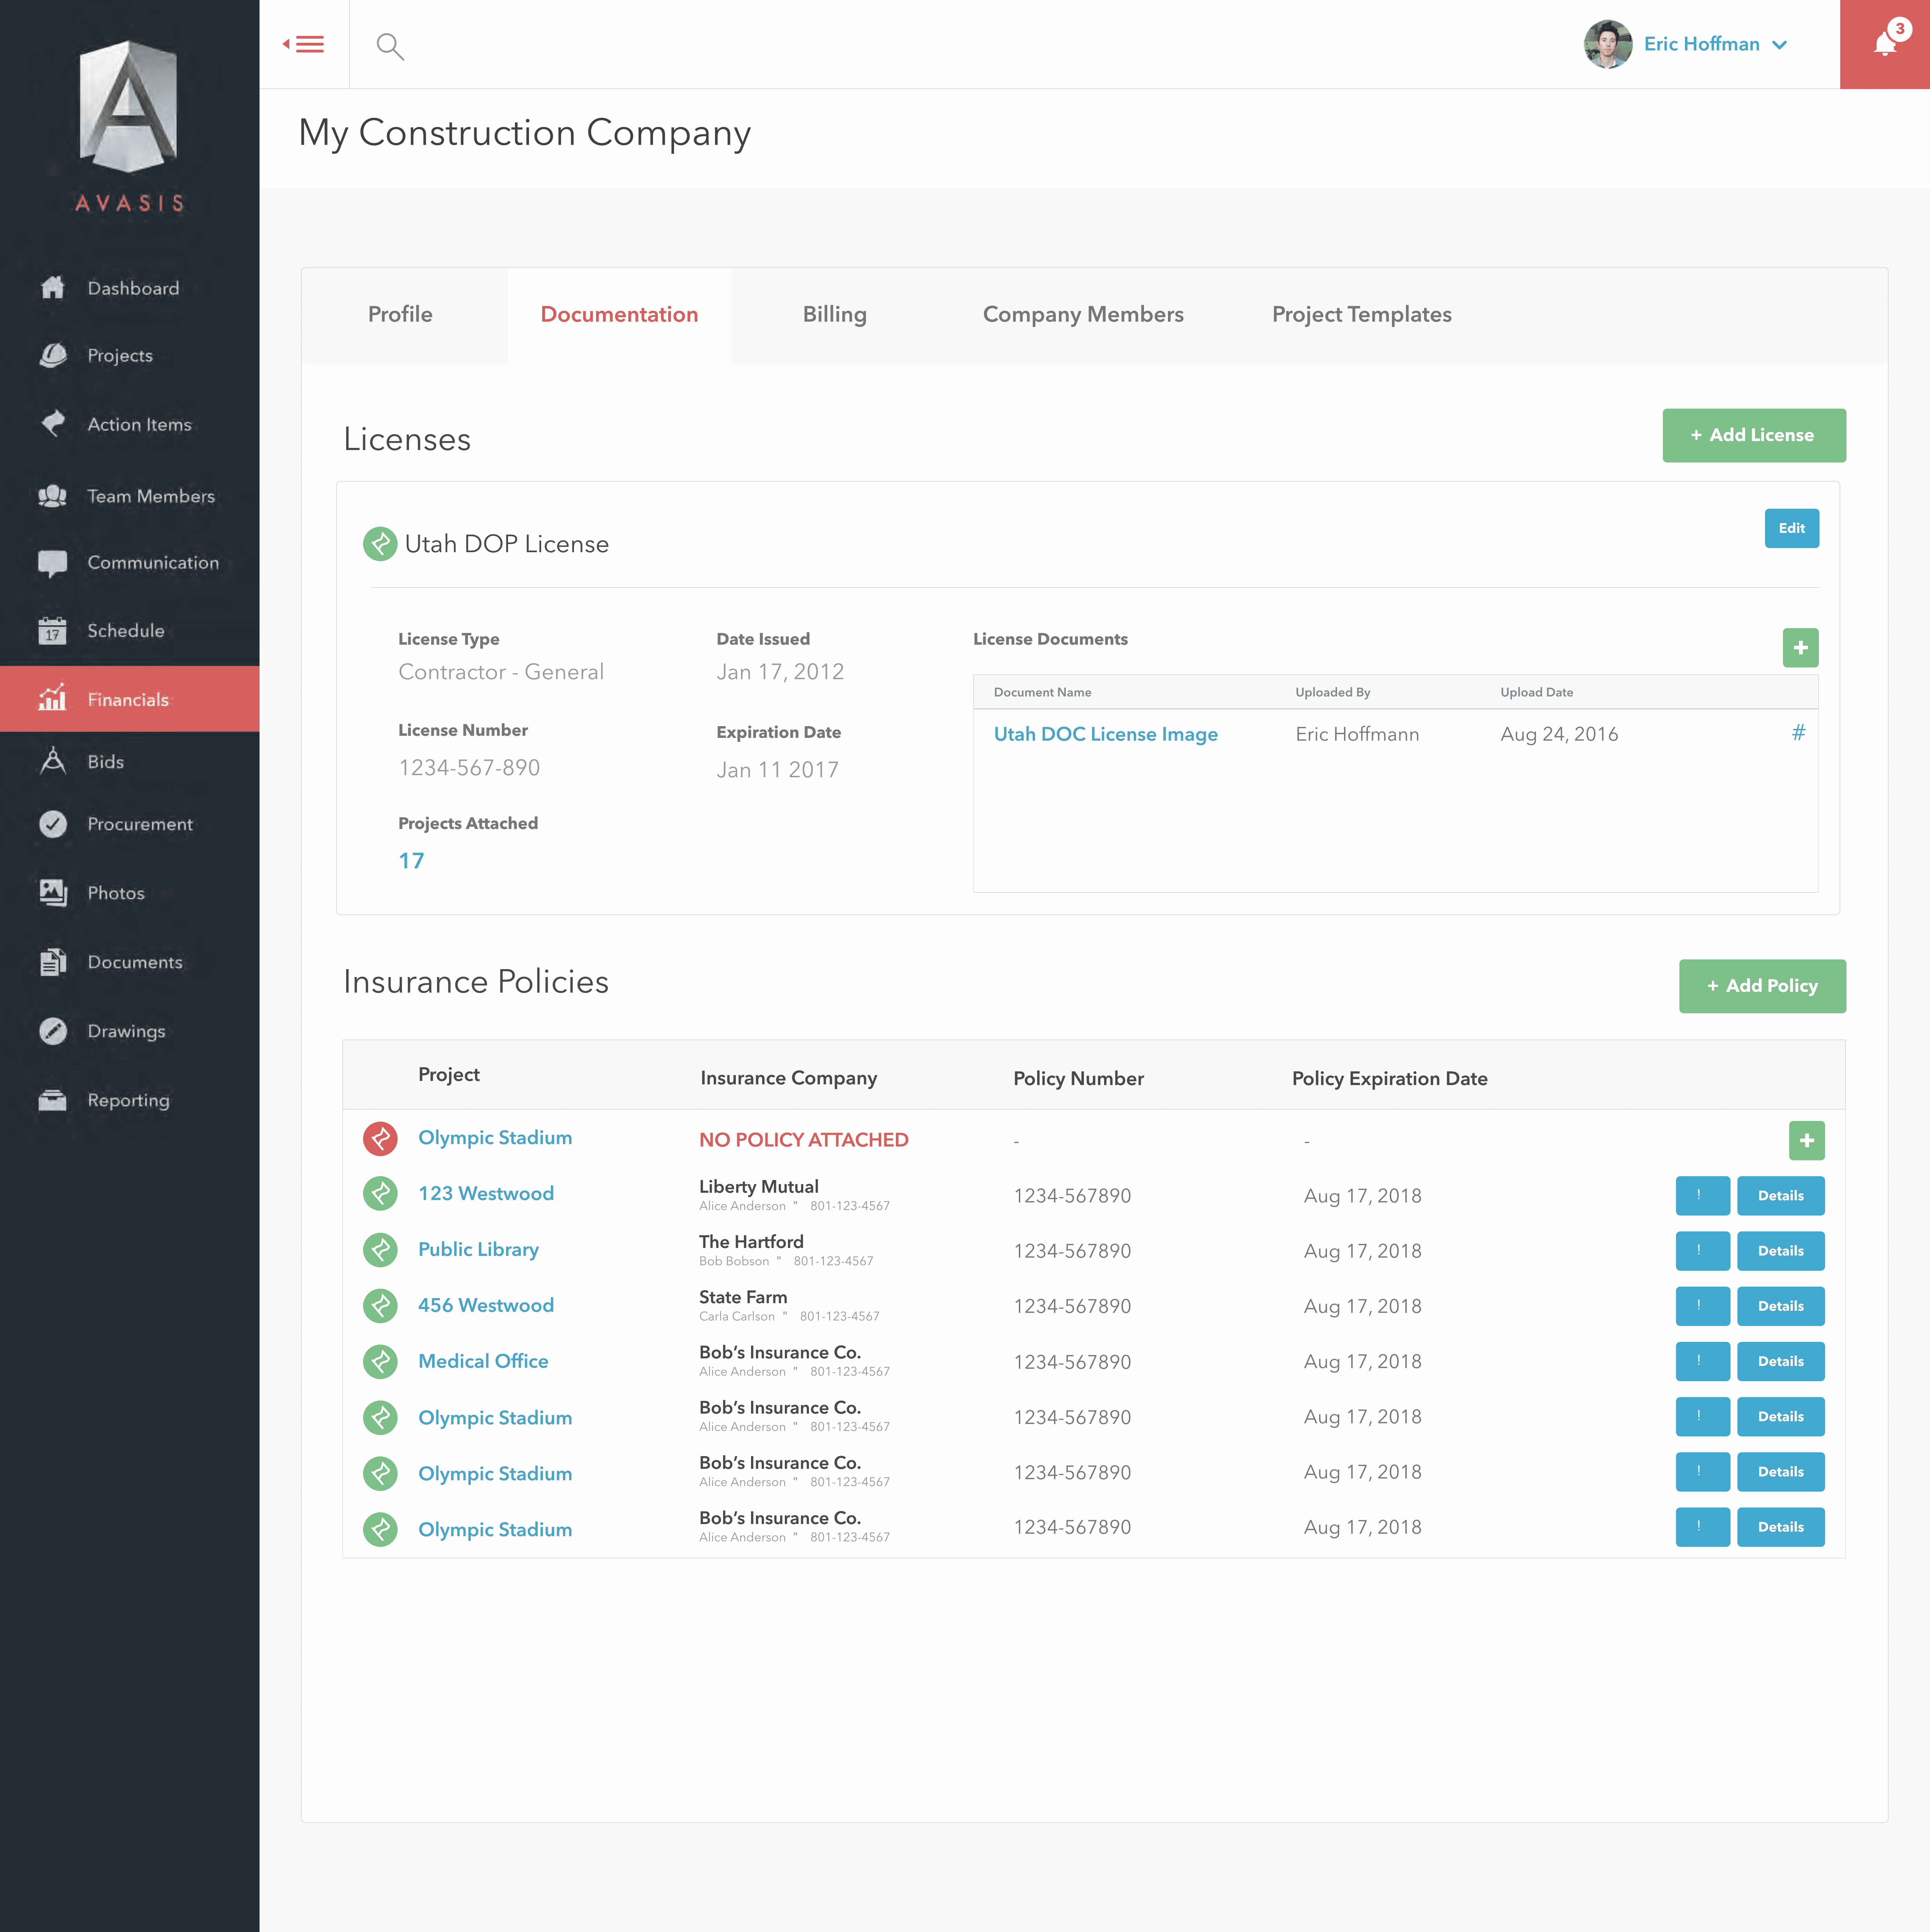Open Drawings section in sidebar
The width and height of the screenshot is (1930, 1932).
point(126,1031)
